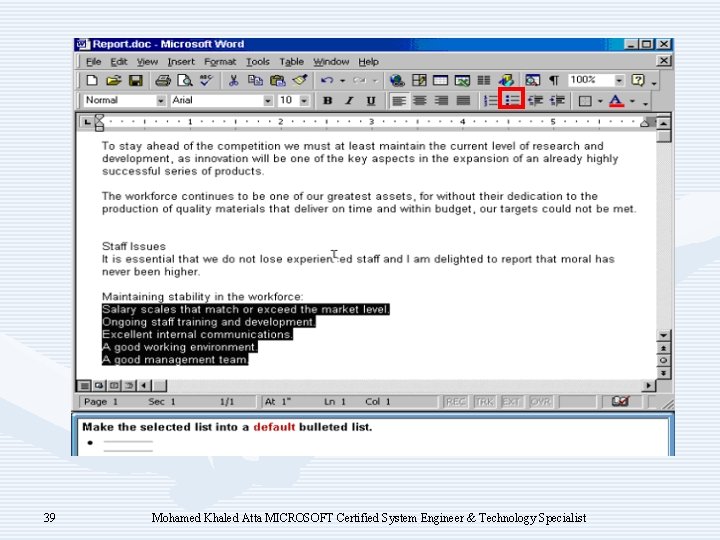Open the font size dropdown showing 10
The height and width of the screenshot is (540, 720).
[x=304, y=101]
